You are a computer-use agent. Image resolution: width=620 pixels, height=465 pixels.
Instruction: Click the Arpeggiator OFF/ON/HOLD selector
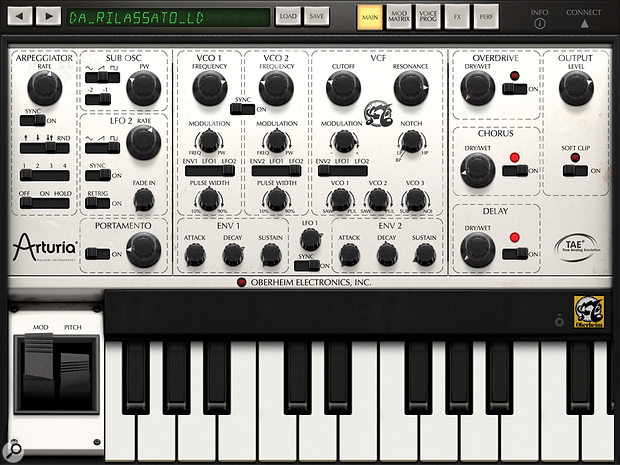(x=45, y=203)
